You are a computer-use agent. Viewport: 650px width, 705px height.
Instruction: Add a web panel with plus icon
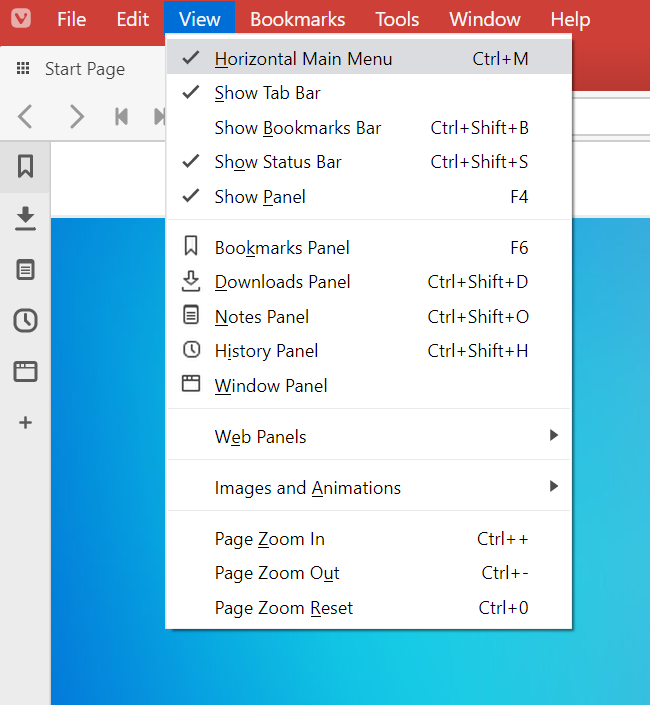[x=25, y=423]
